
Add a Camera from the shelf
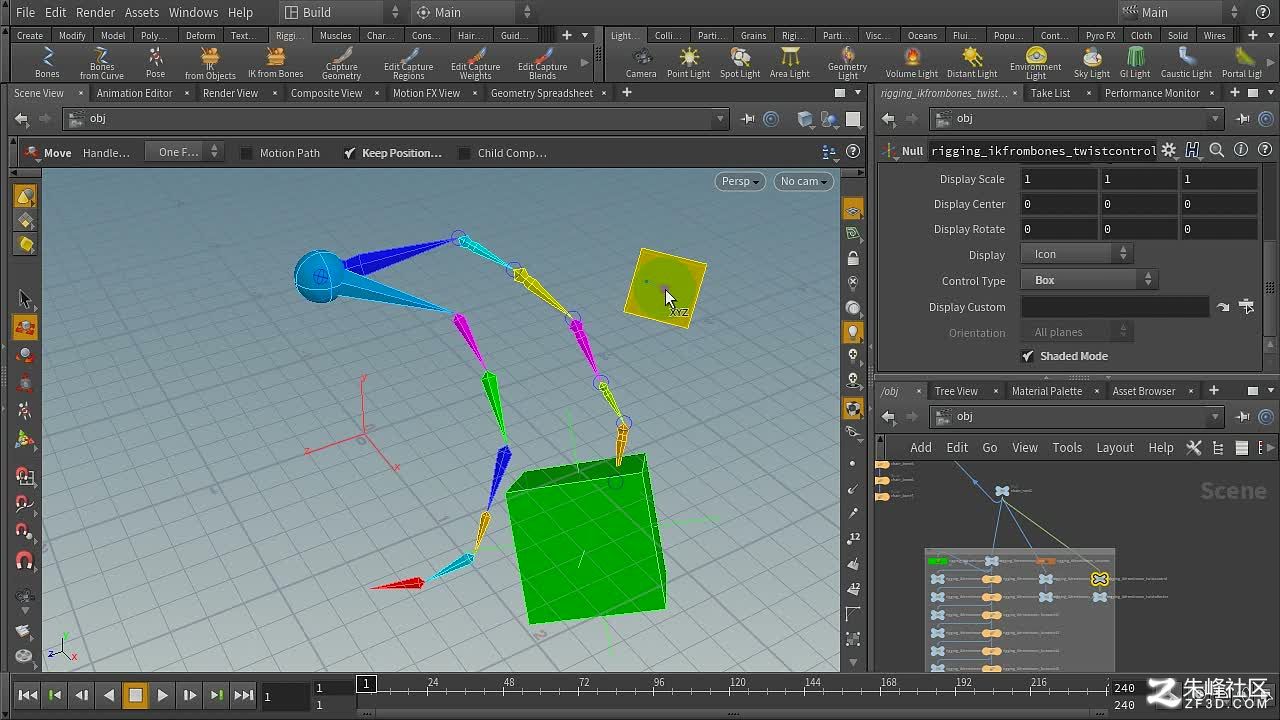(x=641, y=63)
